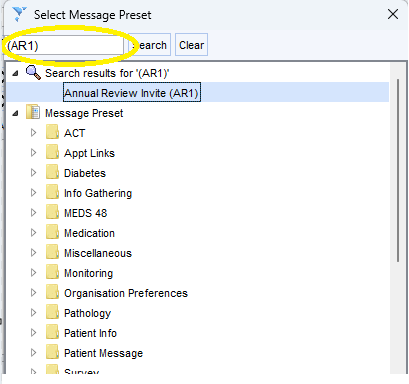
Task: Click the Pathology folder icon
Action: tap(53, 312)
